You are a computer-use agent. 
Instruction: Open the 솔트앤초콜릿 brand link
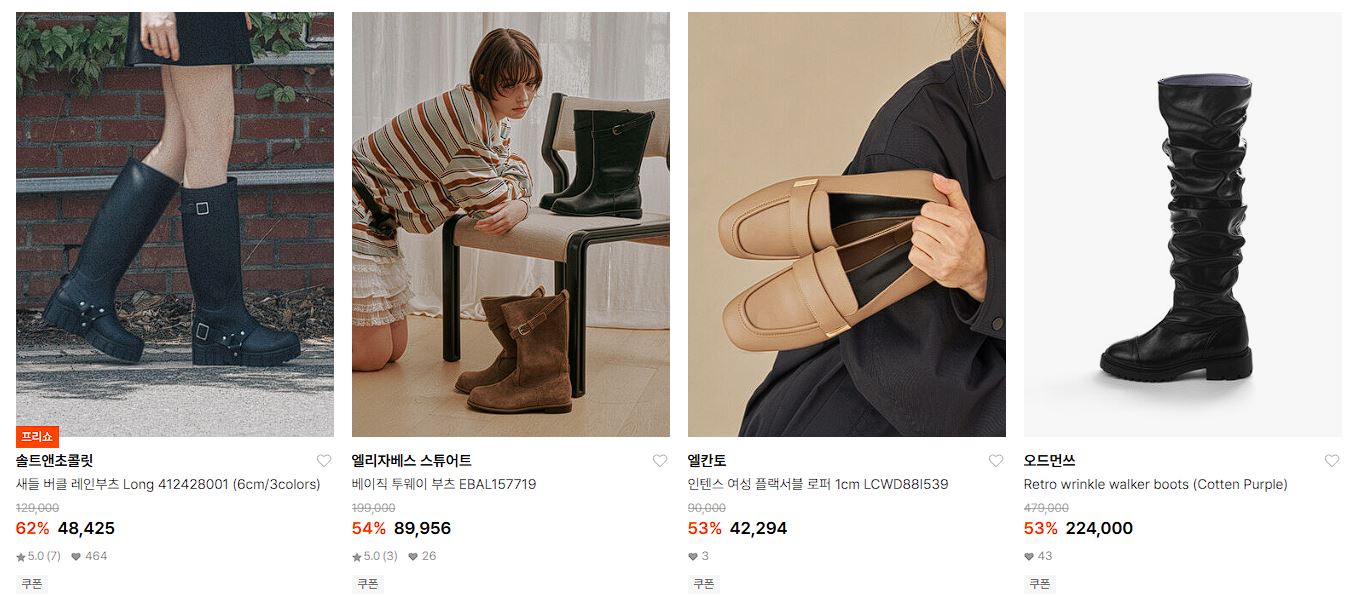coord(55,461)
